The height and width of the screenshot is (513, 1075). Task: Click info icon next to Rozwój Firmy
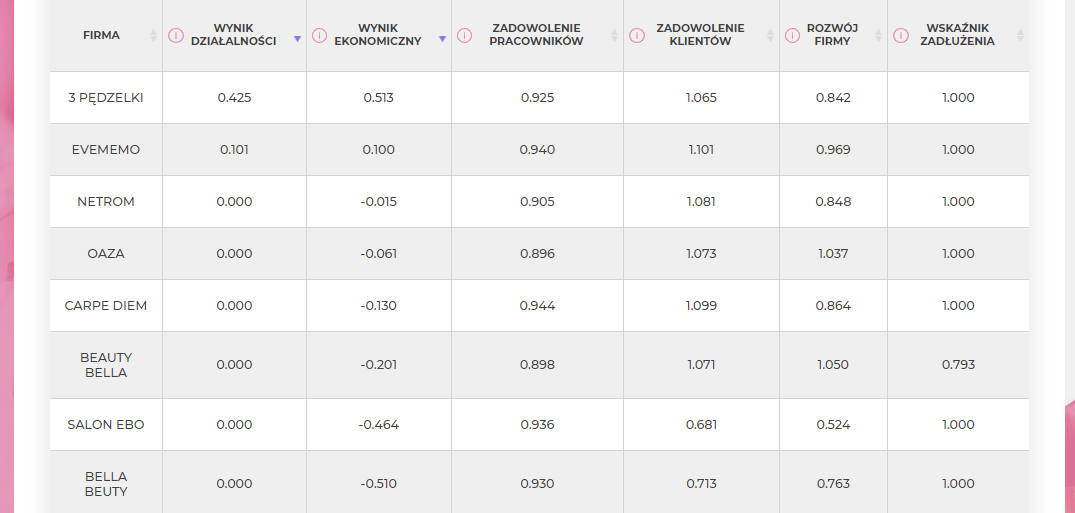point(793,35)
